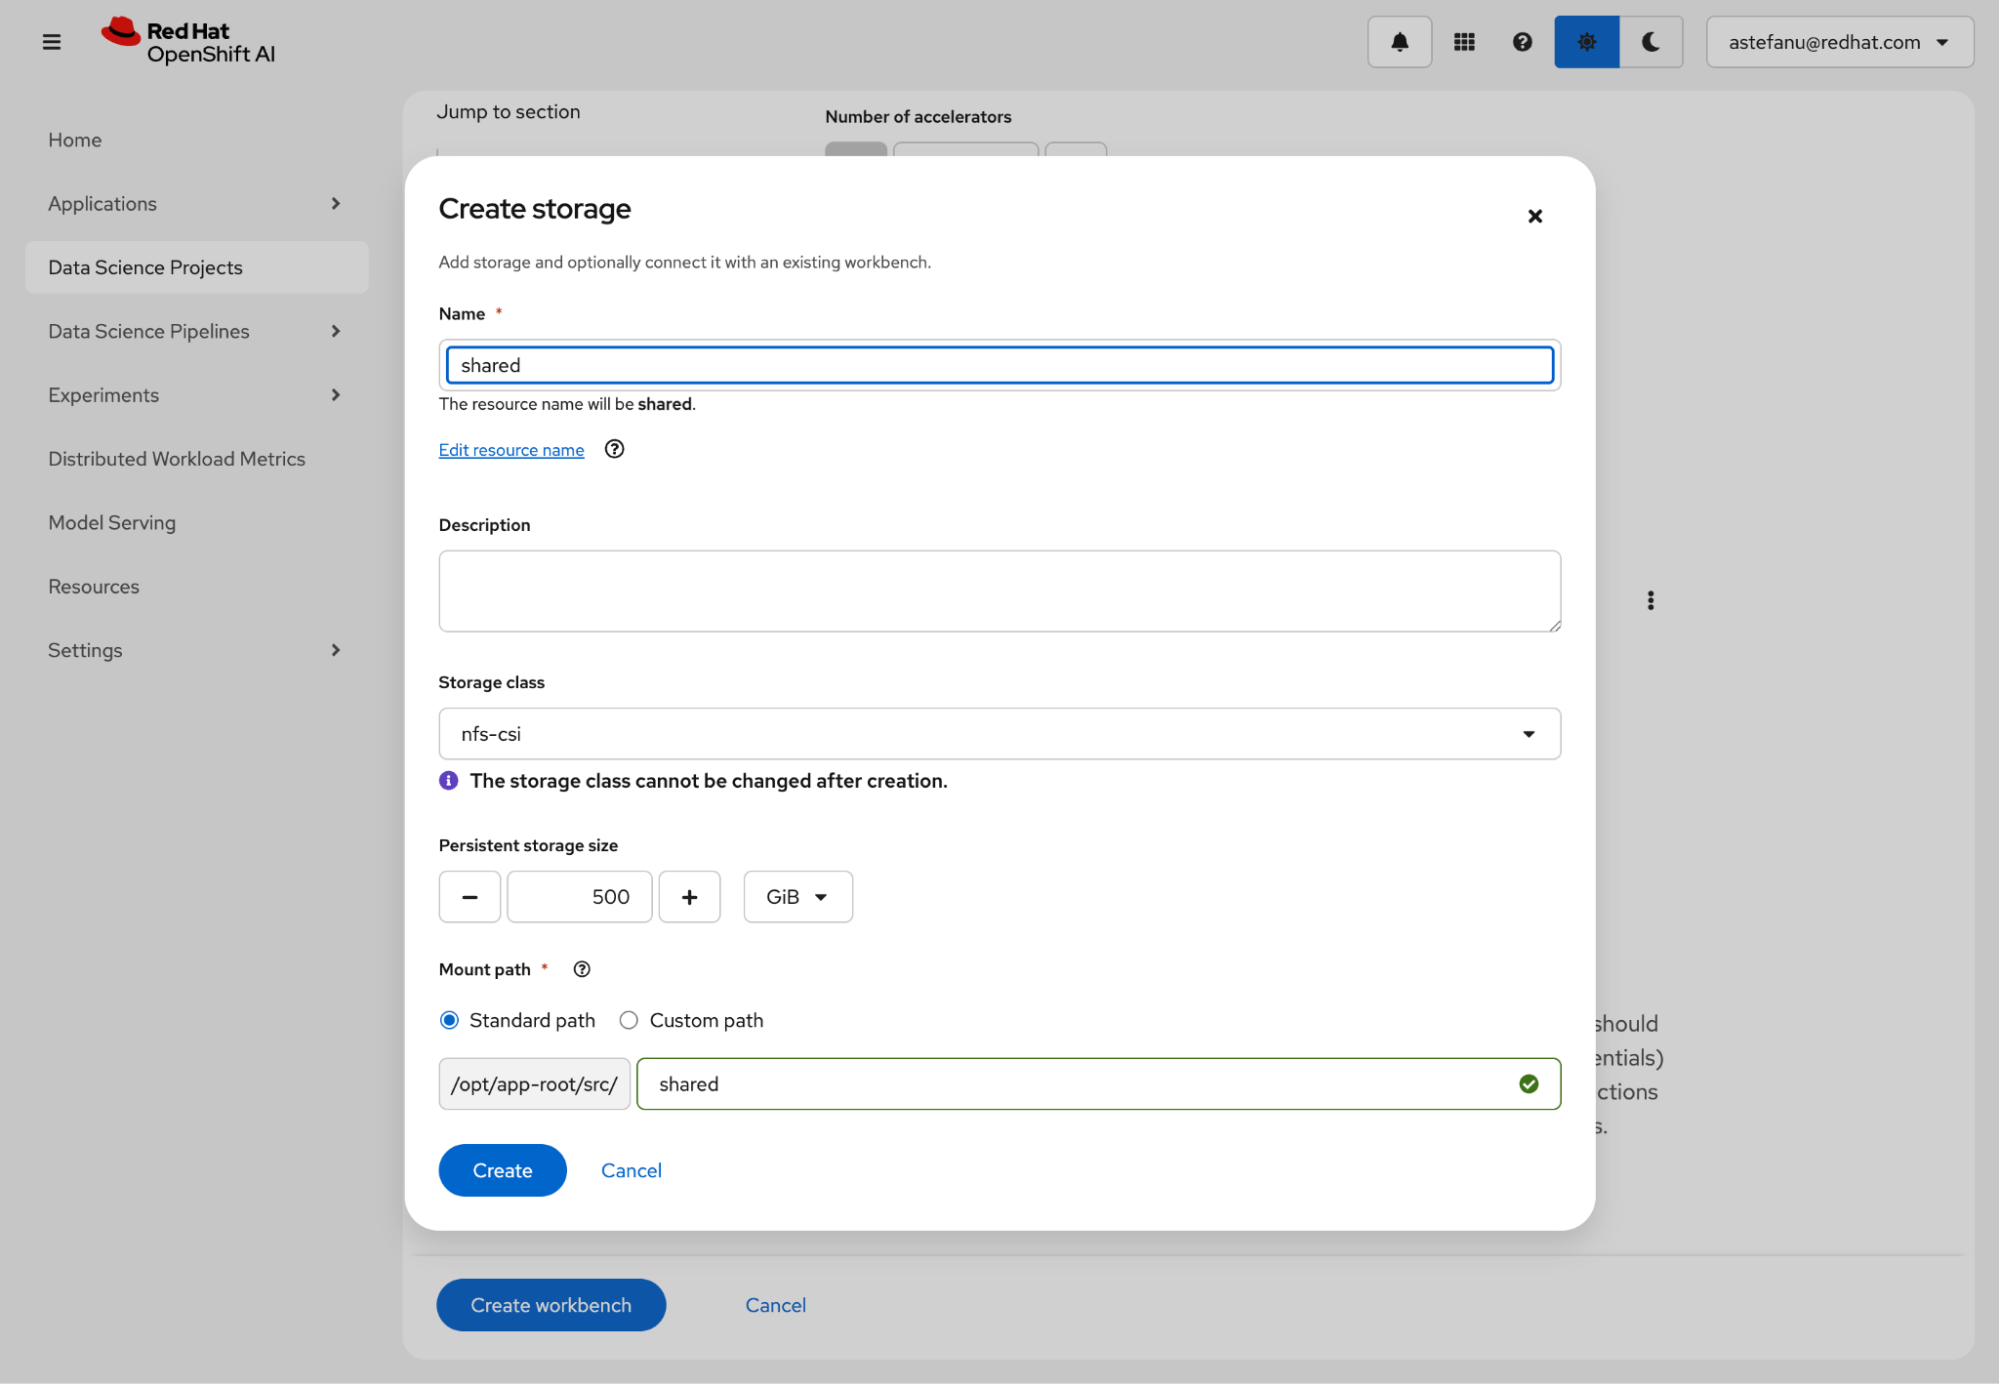
Task: Click the Edit resource name link
Action: [x=511, y=450]
